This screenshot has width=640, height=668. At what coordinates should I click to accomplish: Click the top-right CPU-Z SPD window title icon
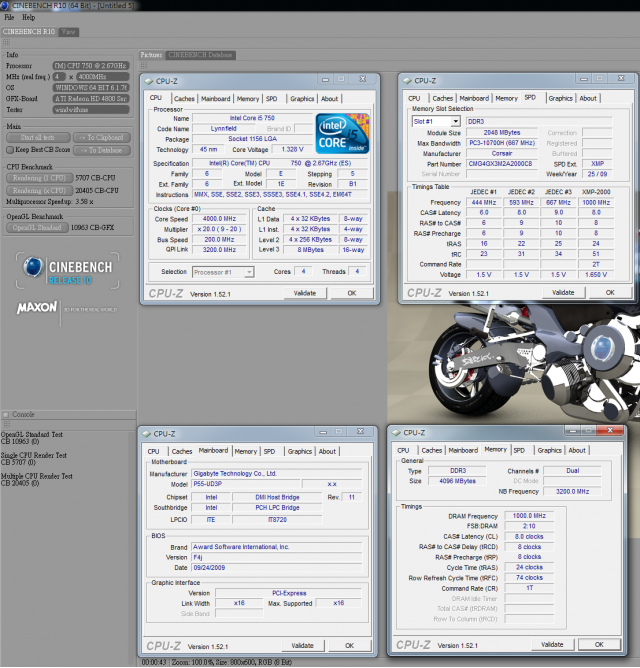pyautogui.click(x=407, y=81)
